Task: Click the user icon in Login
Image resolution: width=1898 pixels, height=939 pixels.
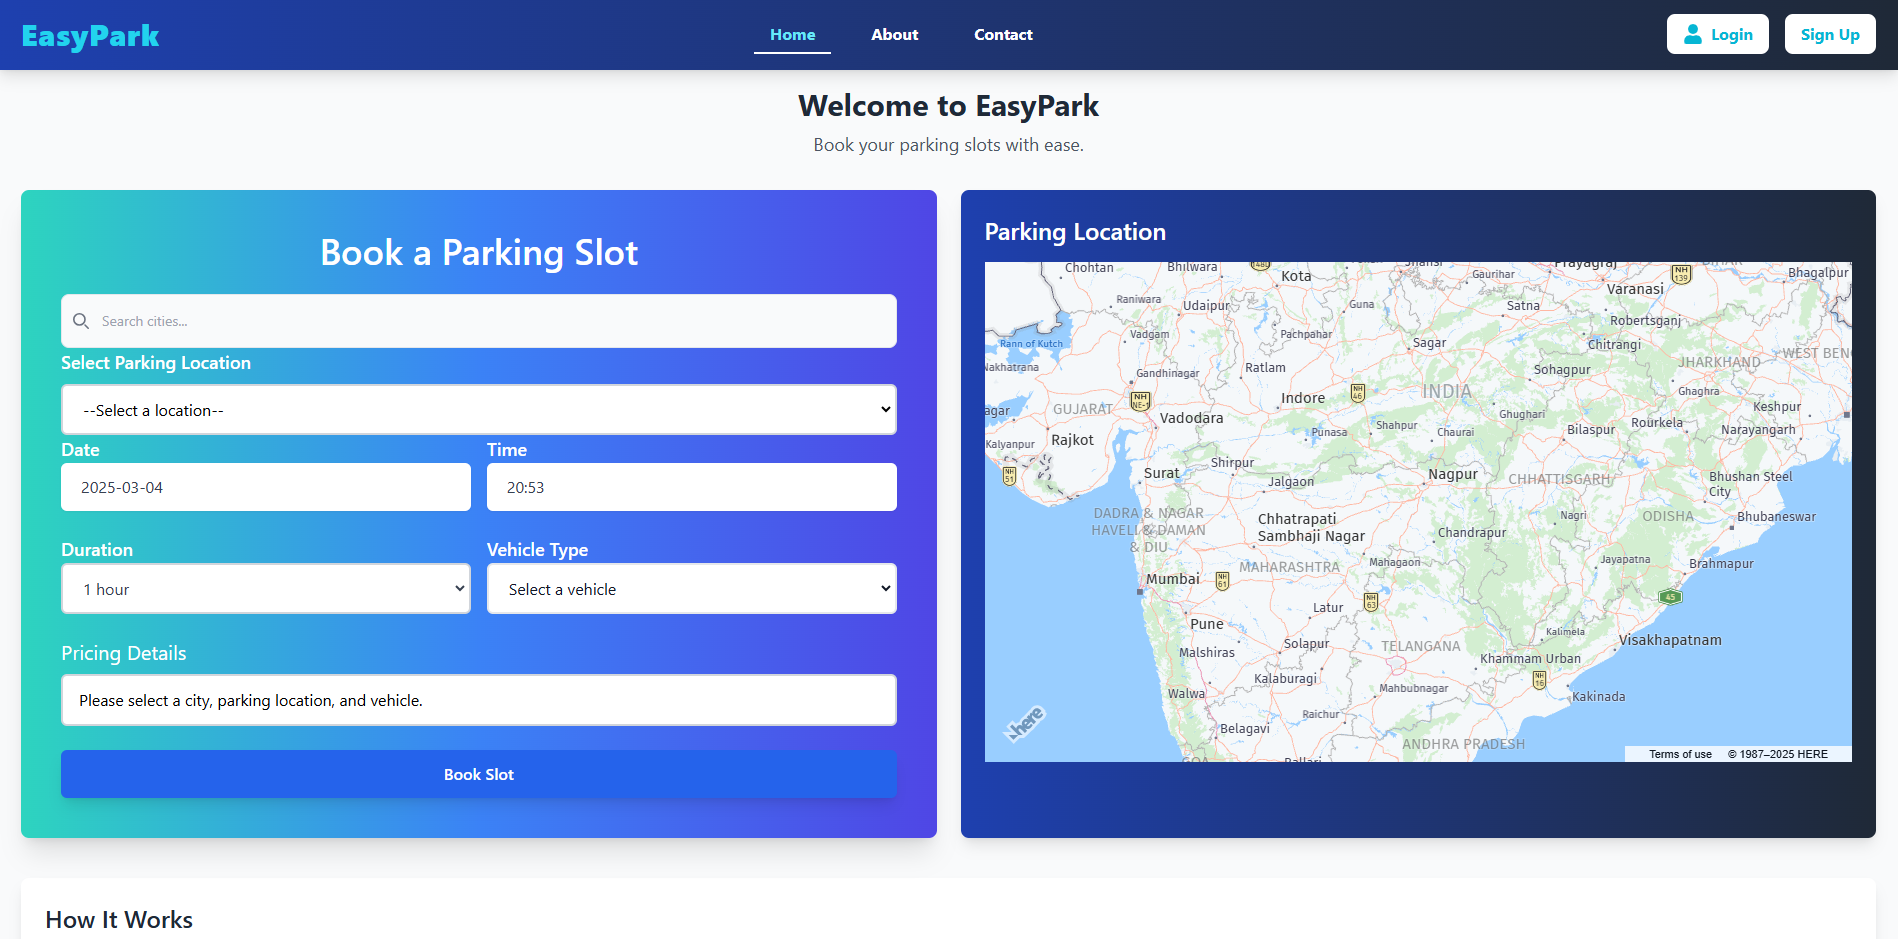Action: [x=1693, y=34]
